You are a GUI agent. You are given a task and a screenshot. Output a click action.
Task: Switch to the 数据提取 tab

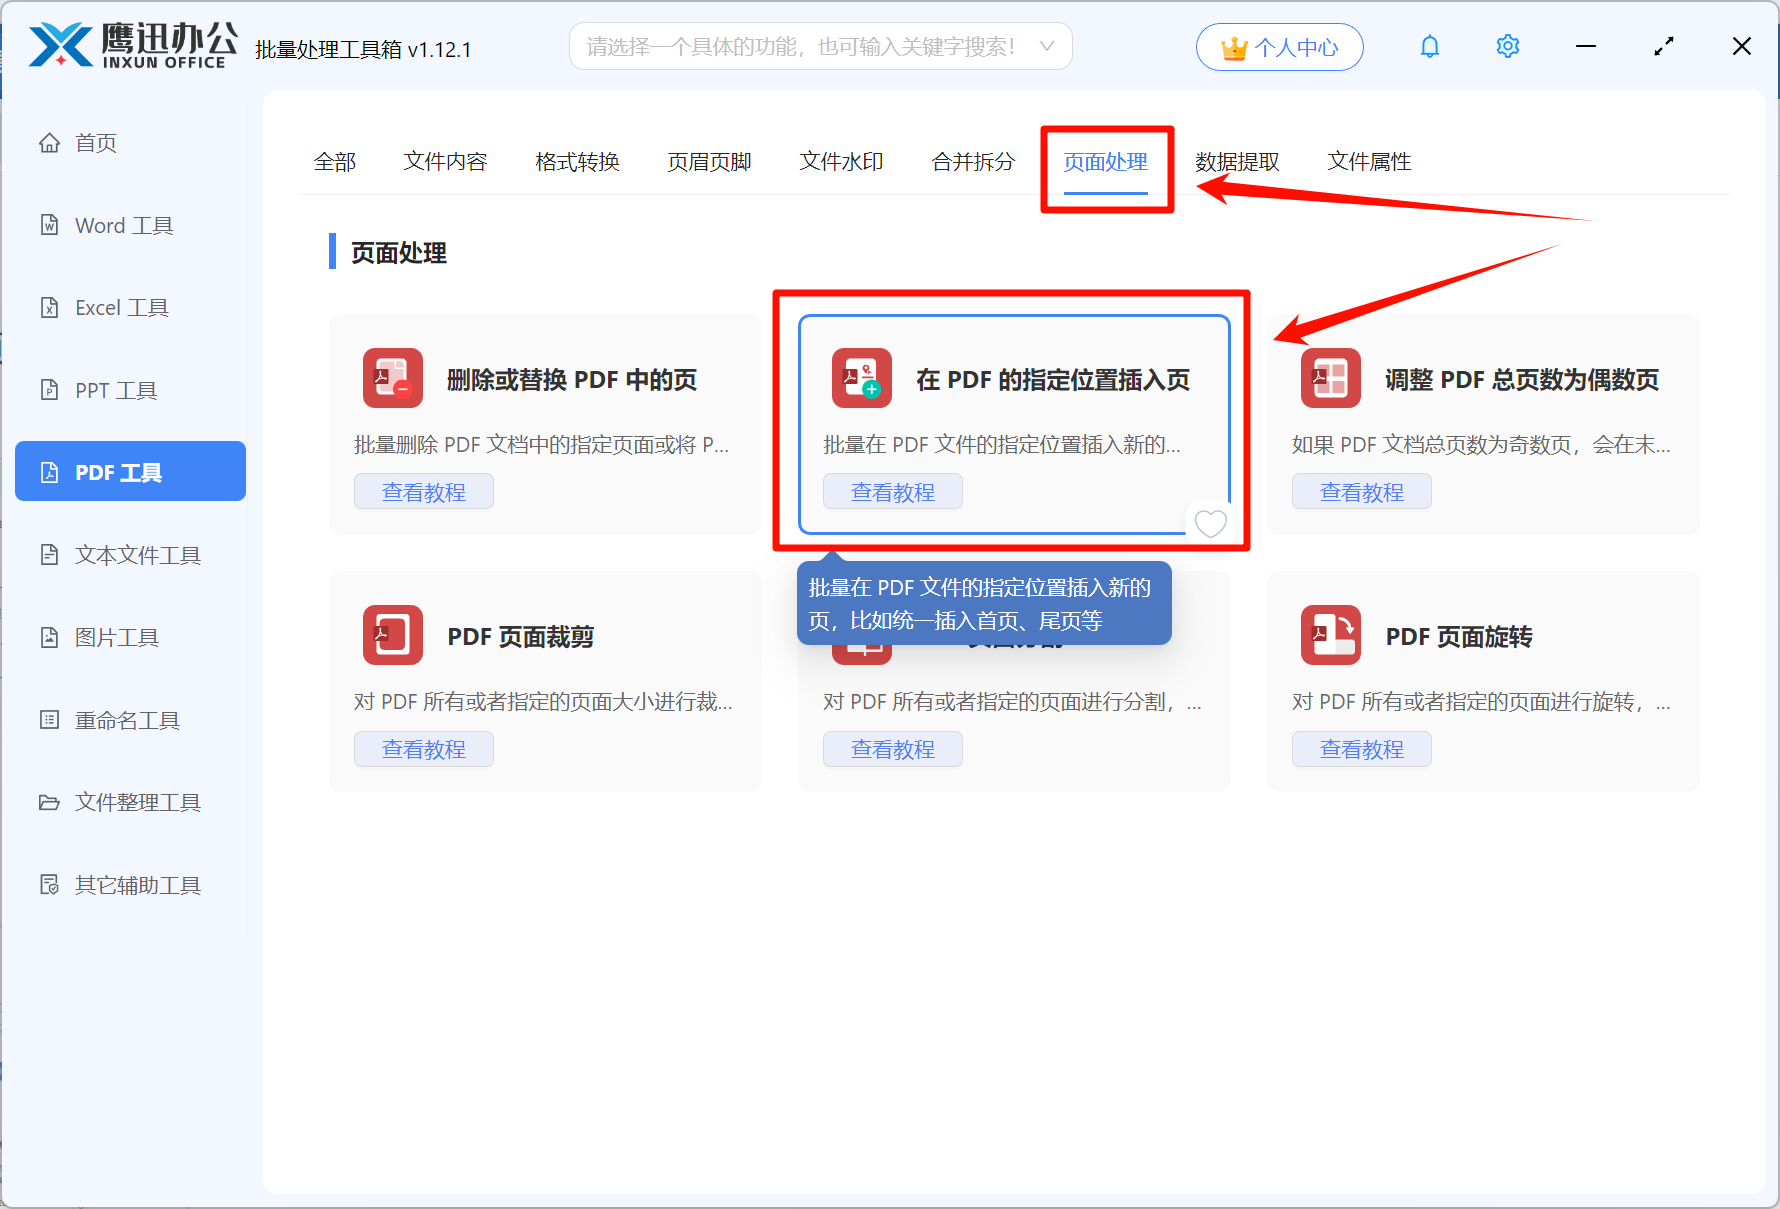1238,162
